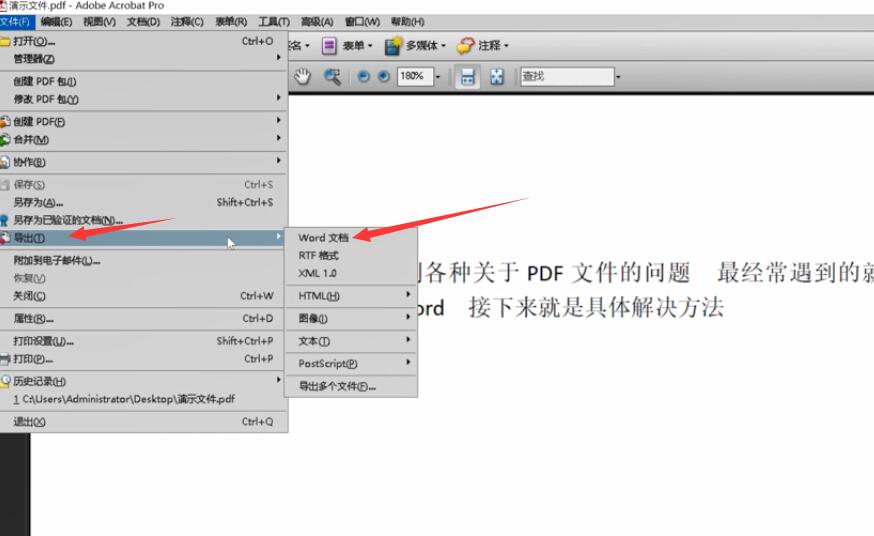Open the 高级(A) menu

(x=317, y=22)
